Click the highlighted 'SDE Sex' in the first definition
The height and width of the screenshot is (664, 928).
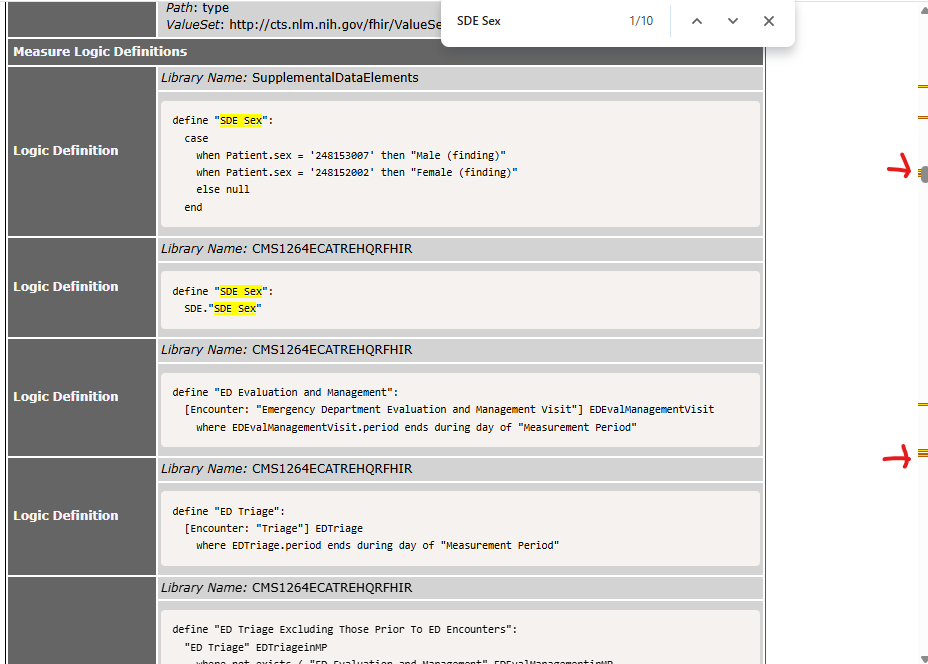click(241, 120)
